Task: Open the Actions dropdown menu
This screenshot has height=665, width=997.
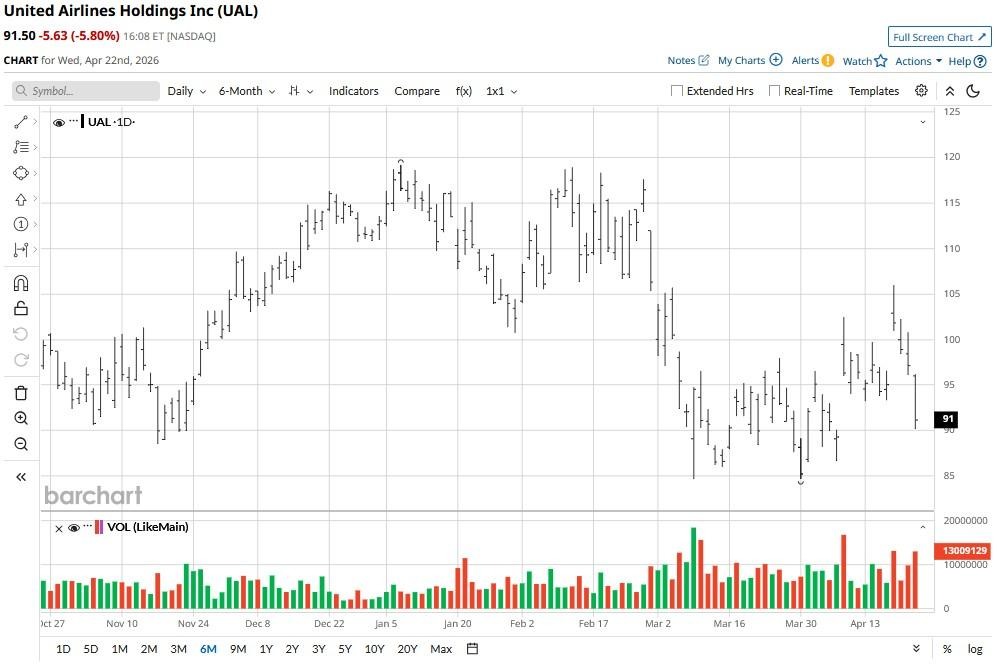Action: (918, 61)
